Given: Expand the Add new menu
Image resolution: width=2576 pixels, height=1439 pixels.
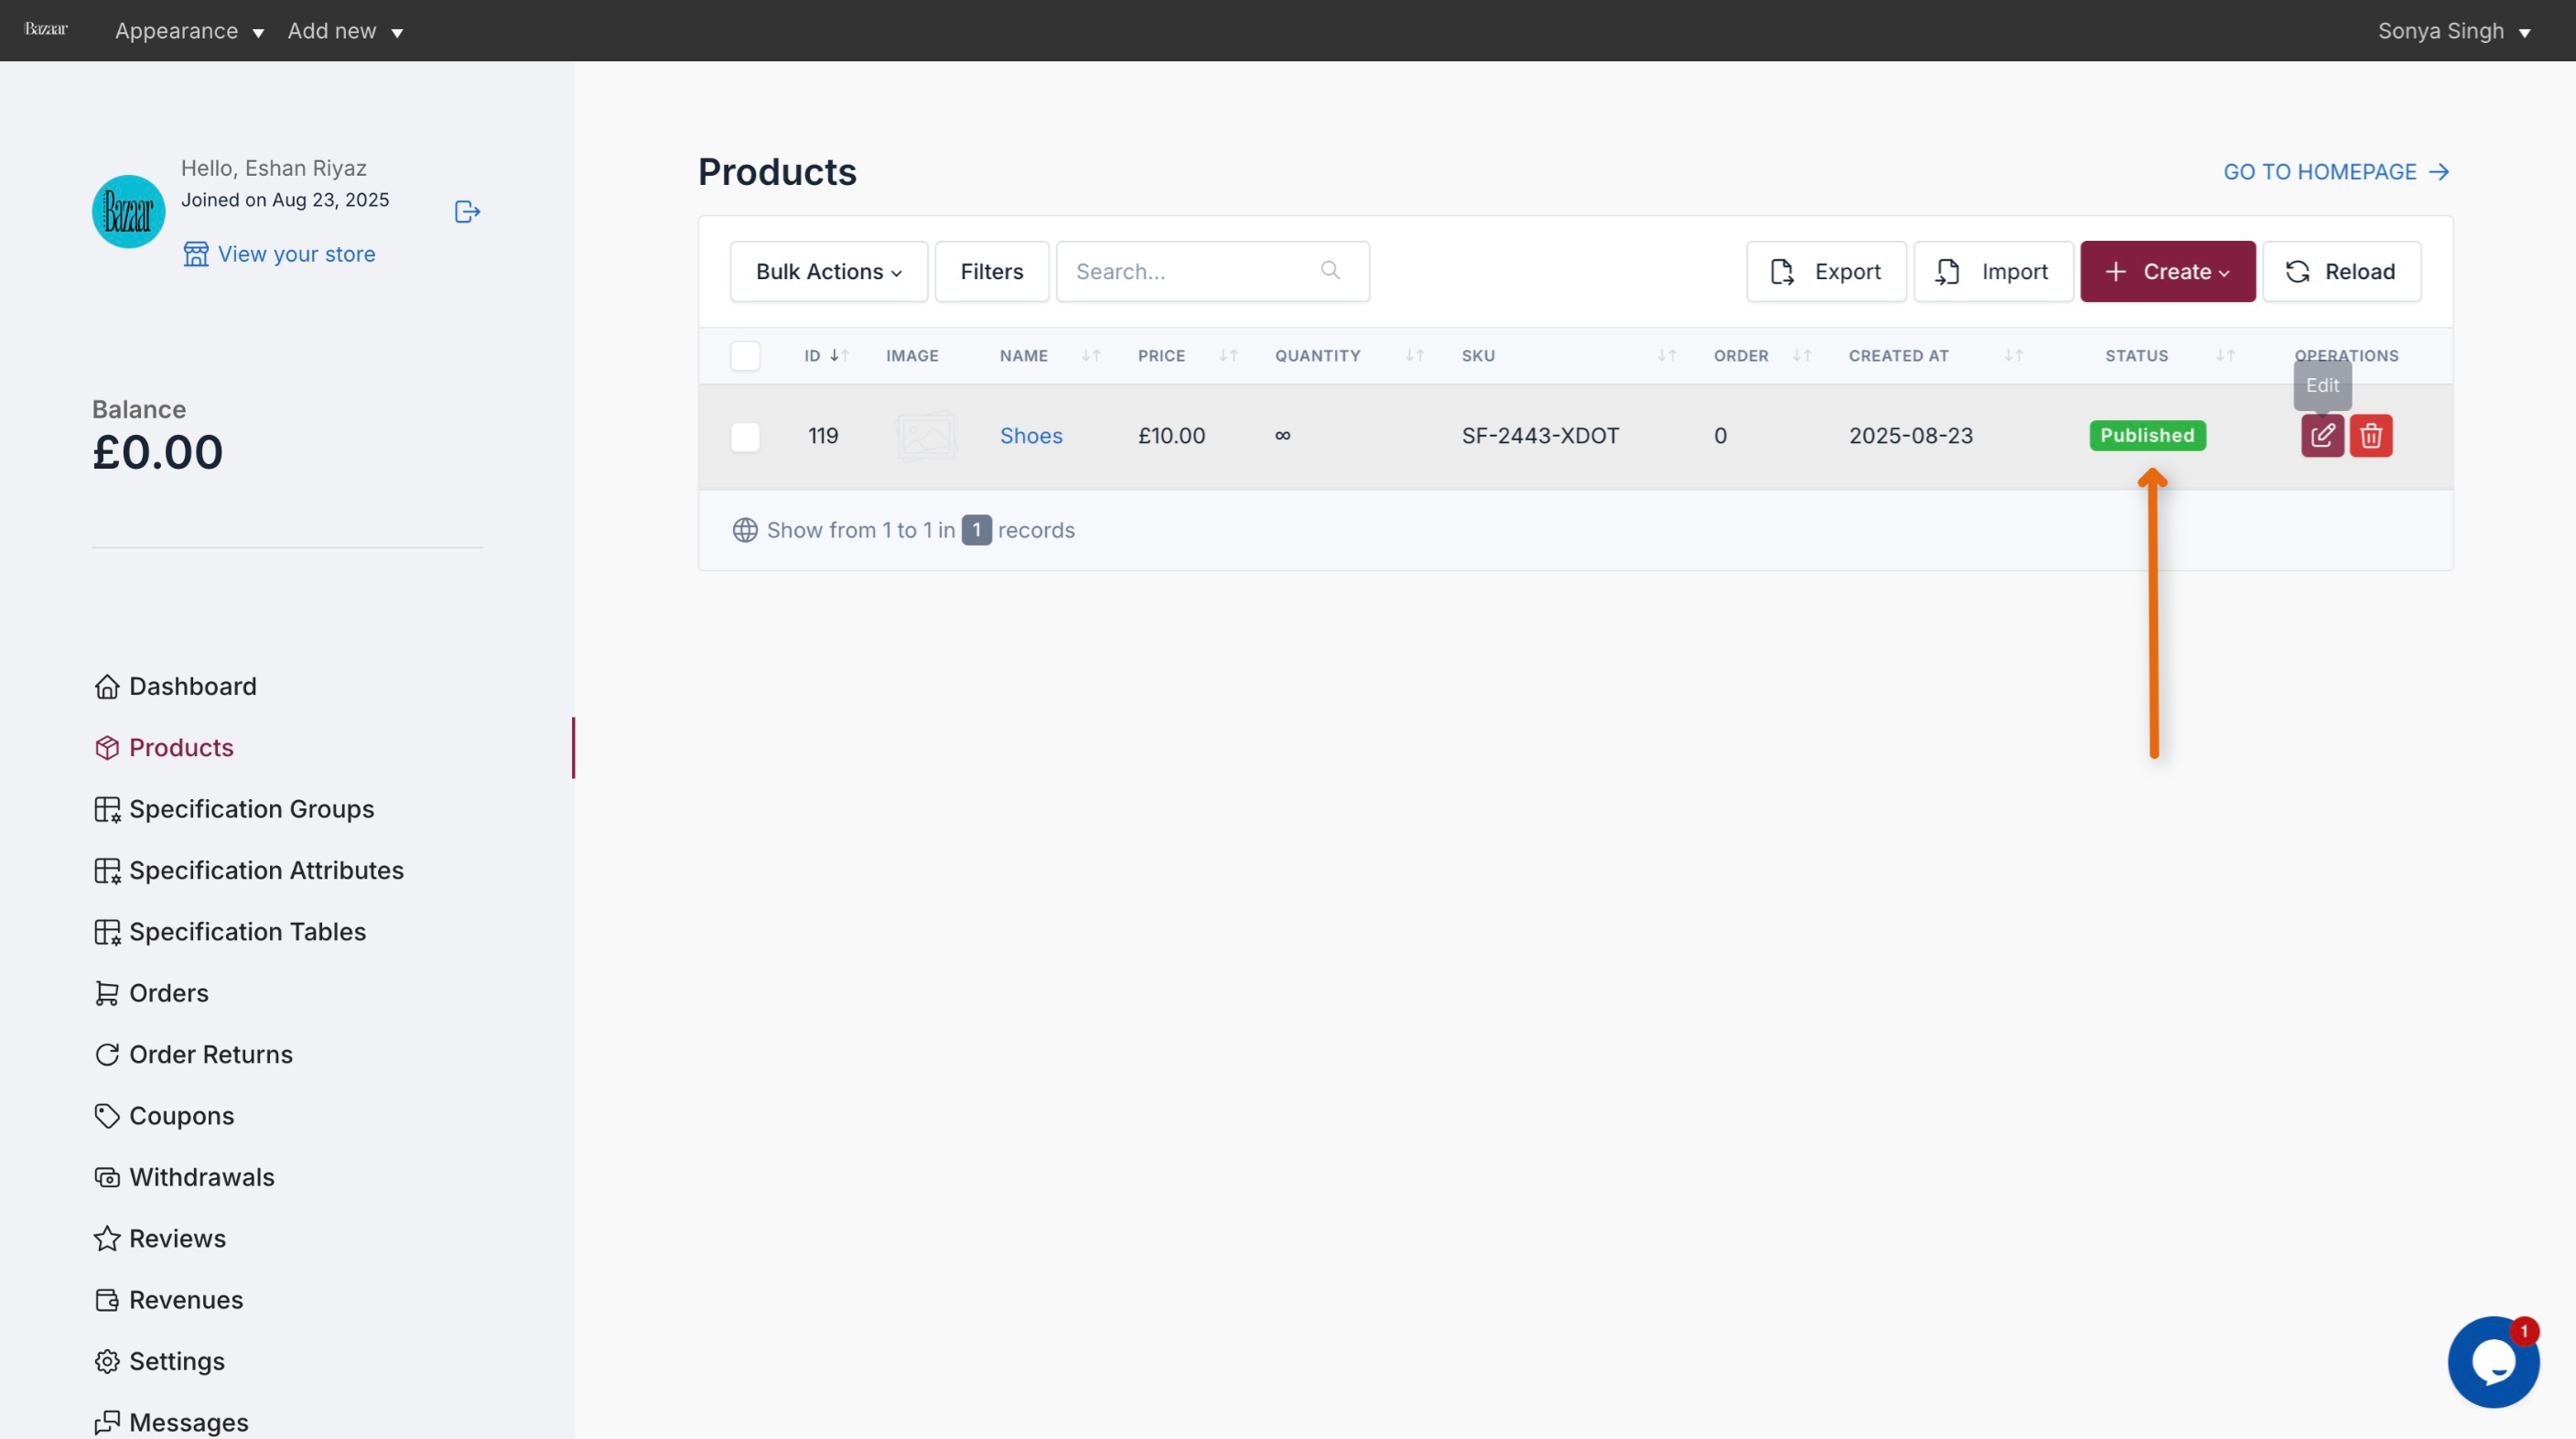Looking at the screenshot, I should (x=345, y=31).
